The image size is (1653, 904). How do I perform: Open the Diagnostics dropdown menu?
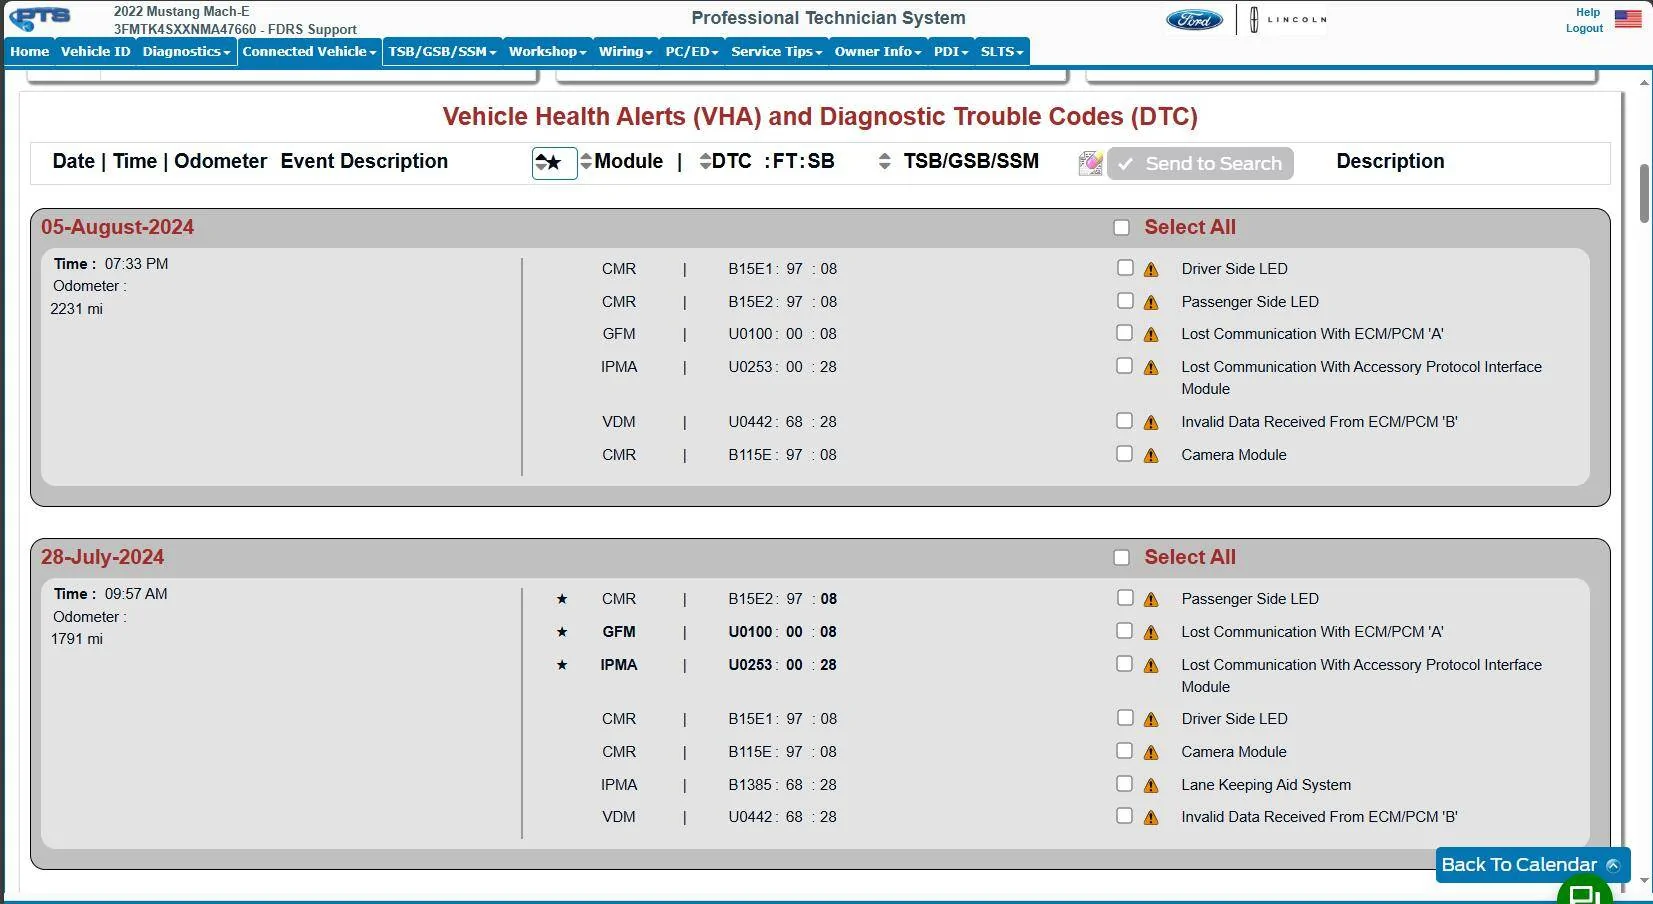[186, 52]
